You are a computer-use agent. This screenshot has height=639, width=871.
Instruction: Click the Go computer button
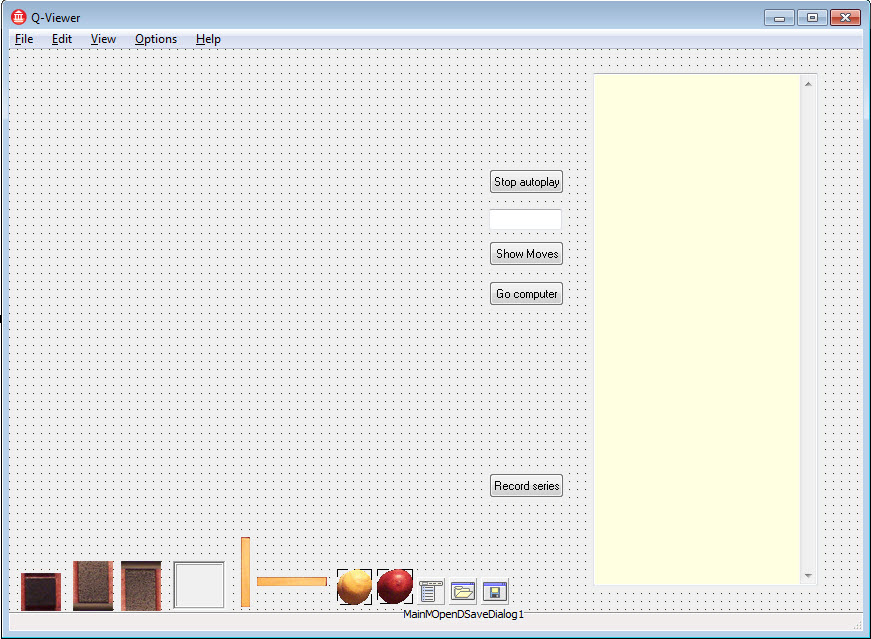526,293
